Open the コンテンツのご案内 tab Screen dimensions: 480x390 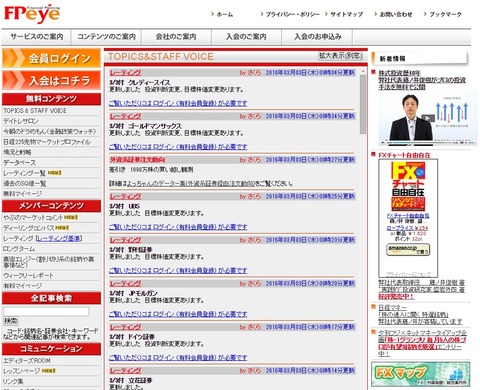point(106,37)
